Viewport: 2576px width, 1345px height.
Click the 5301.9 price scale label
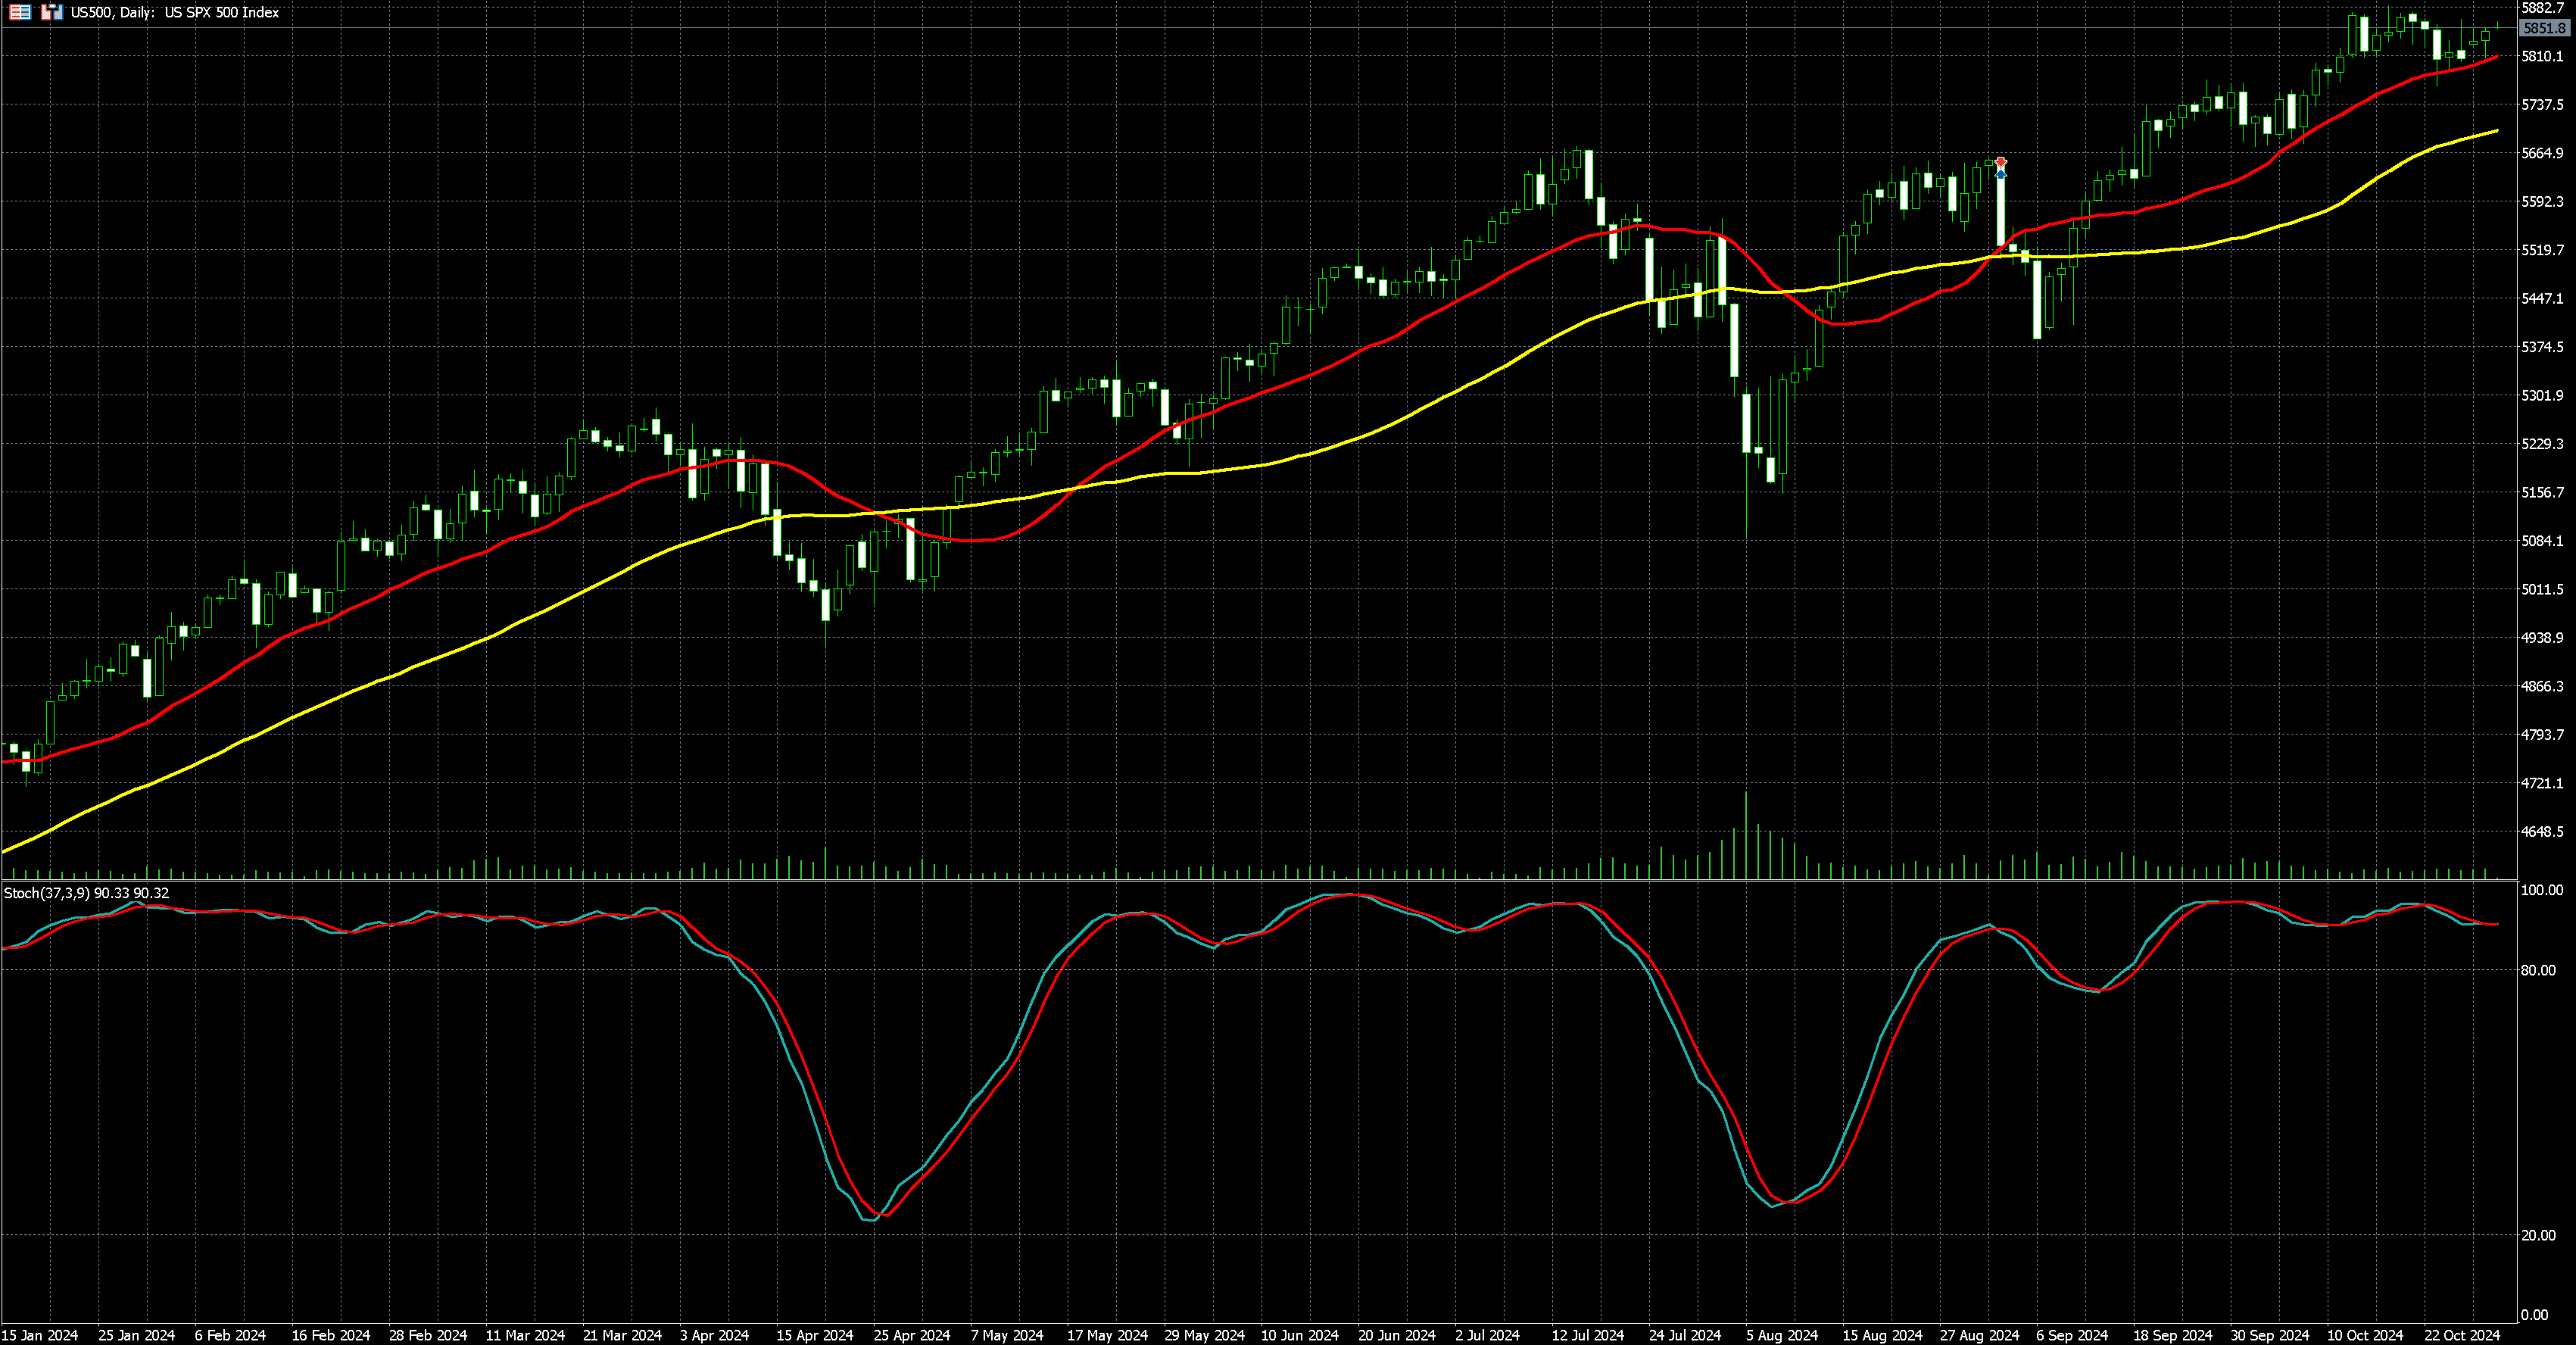coord(2542,396)
